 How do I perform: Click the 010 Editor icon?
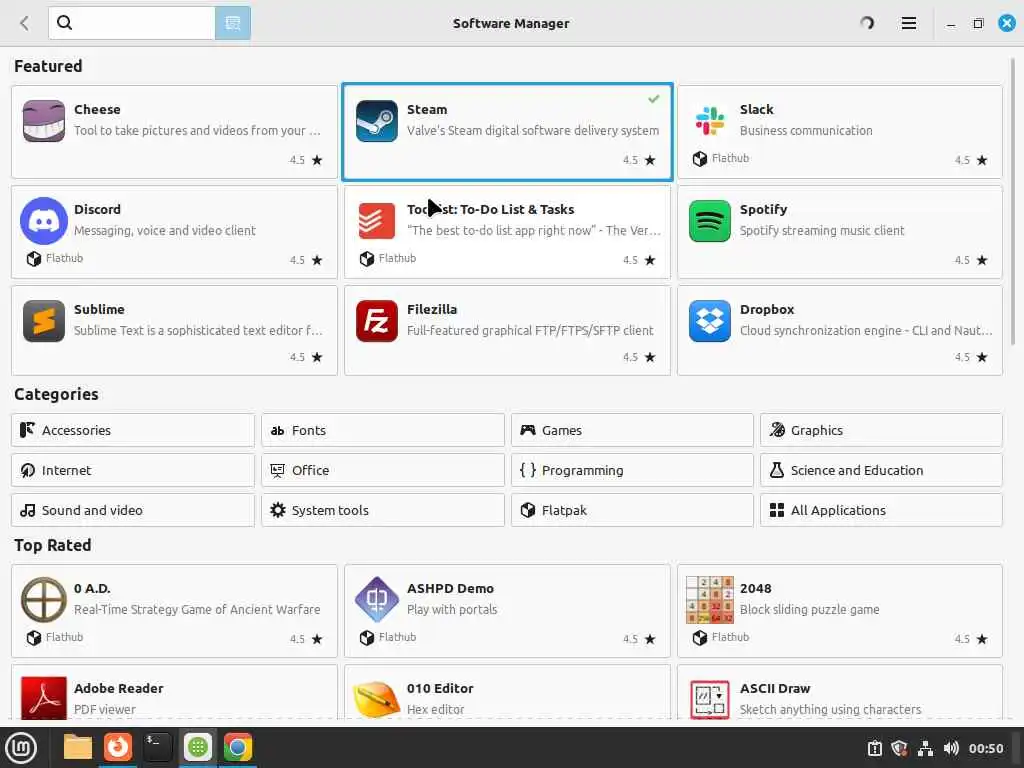coord(376,699)
